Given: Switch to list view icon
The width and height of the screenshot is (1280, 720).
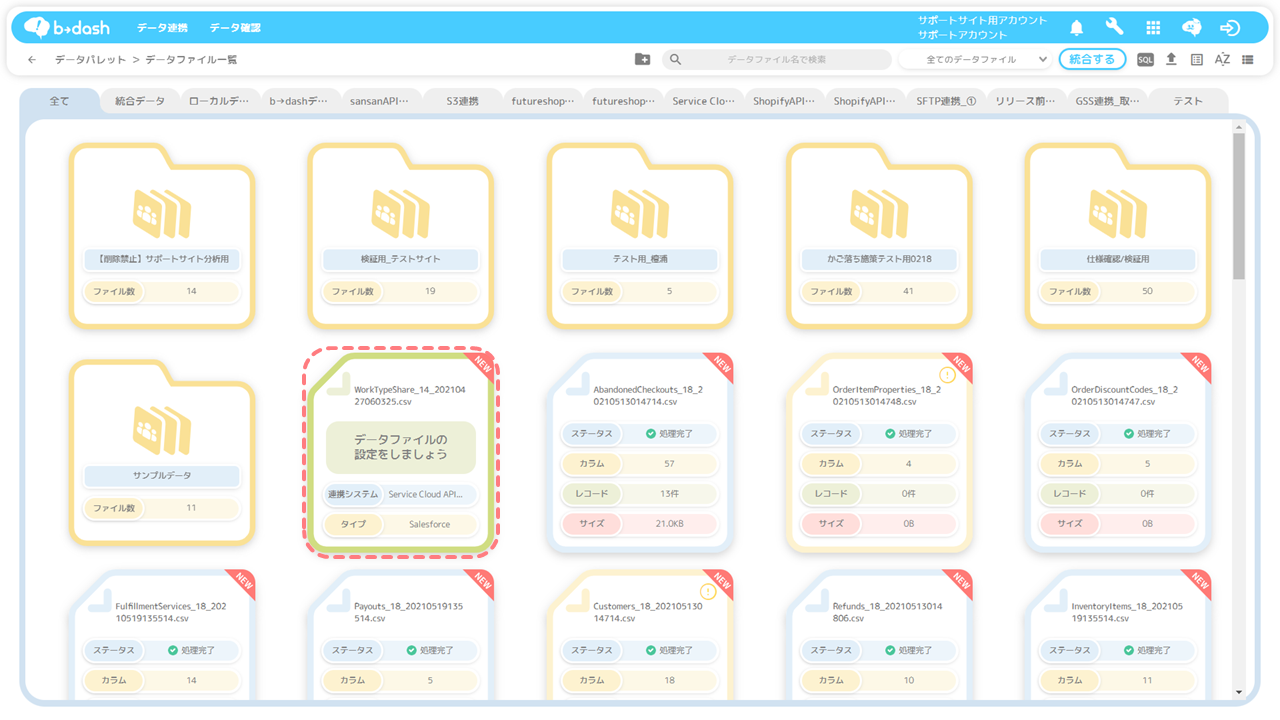Looking at the screenshot, I should pos(1248,60).
